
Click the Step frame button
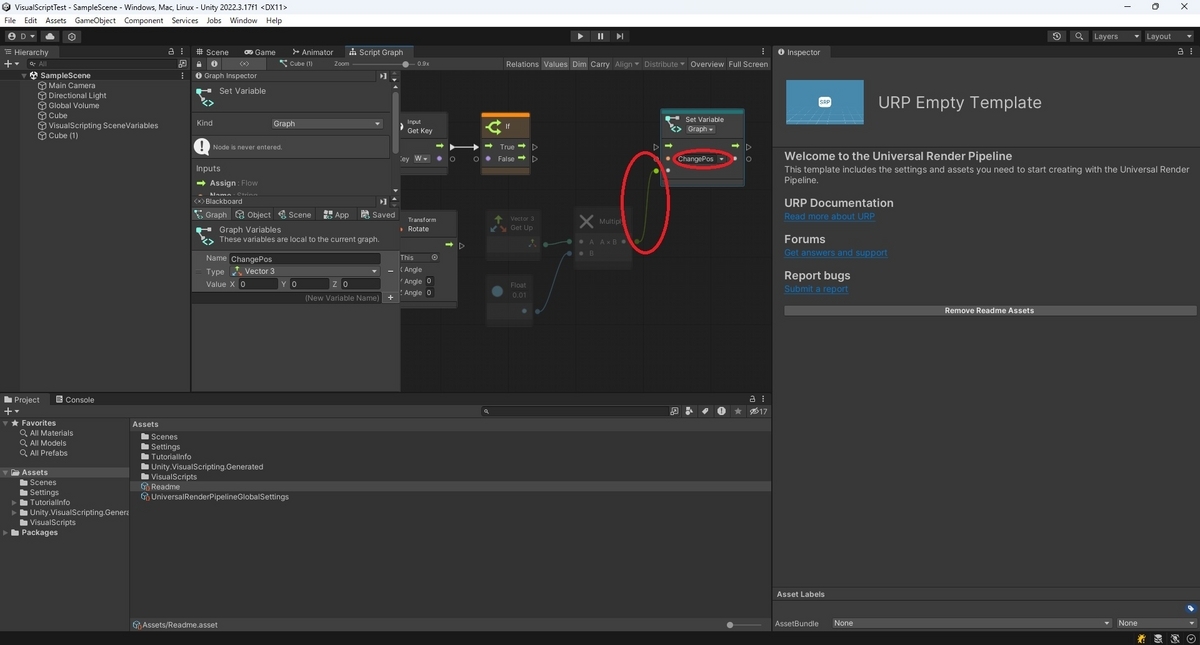(x=620, y=36)
